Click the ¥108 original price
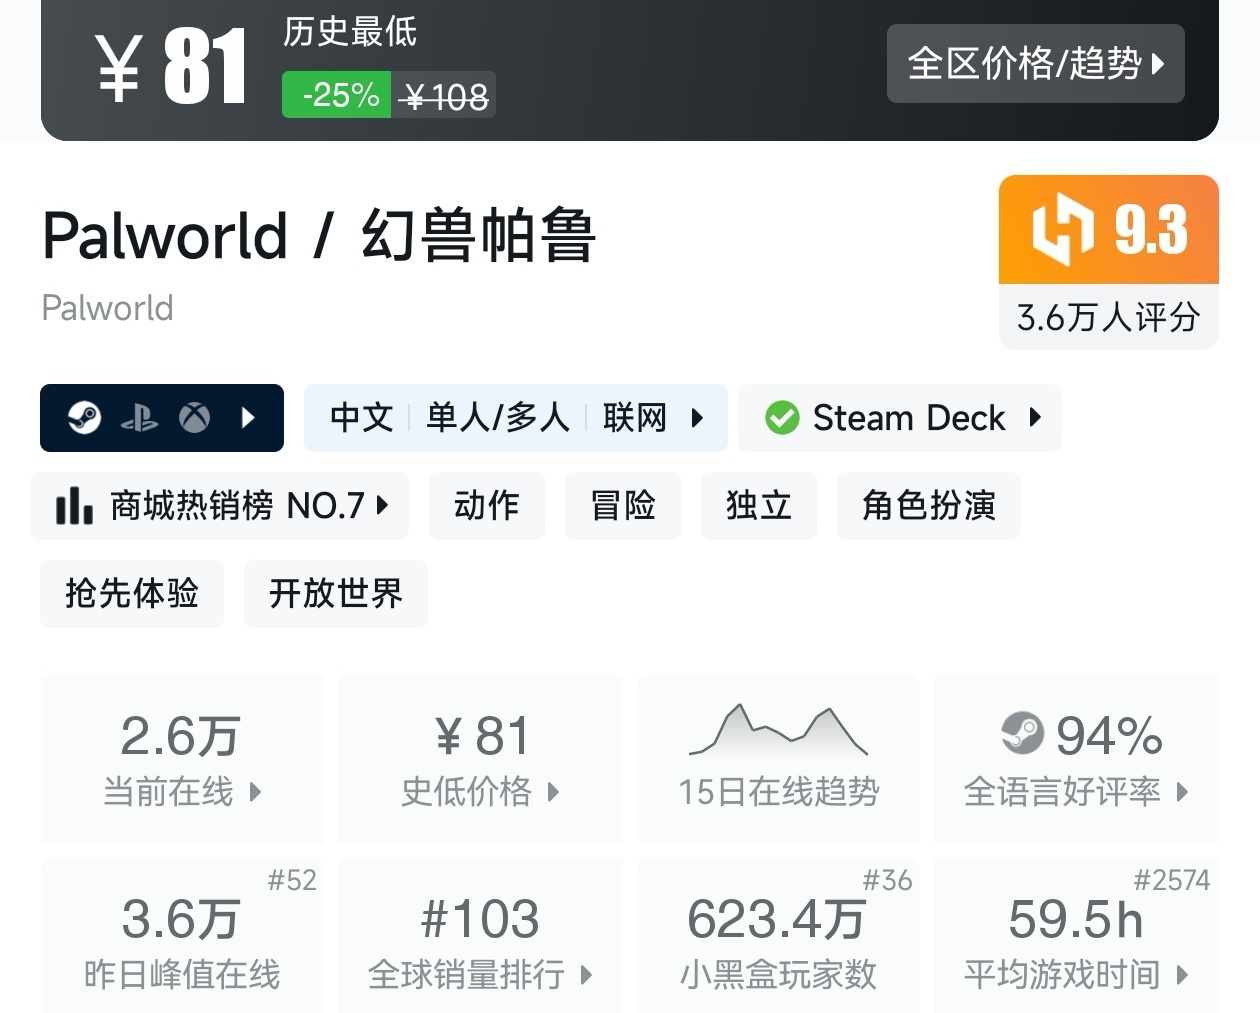This screenshot has height=1013, width=1260. coord(443,96)
